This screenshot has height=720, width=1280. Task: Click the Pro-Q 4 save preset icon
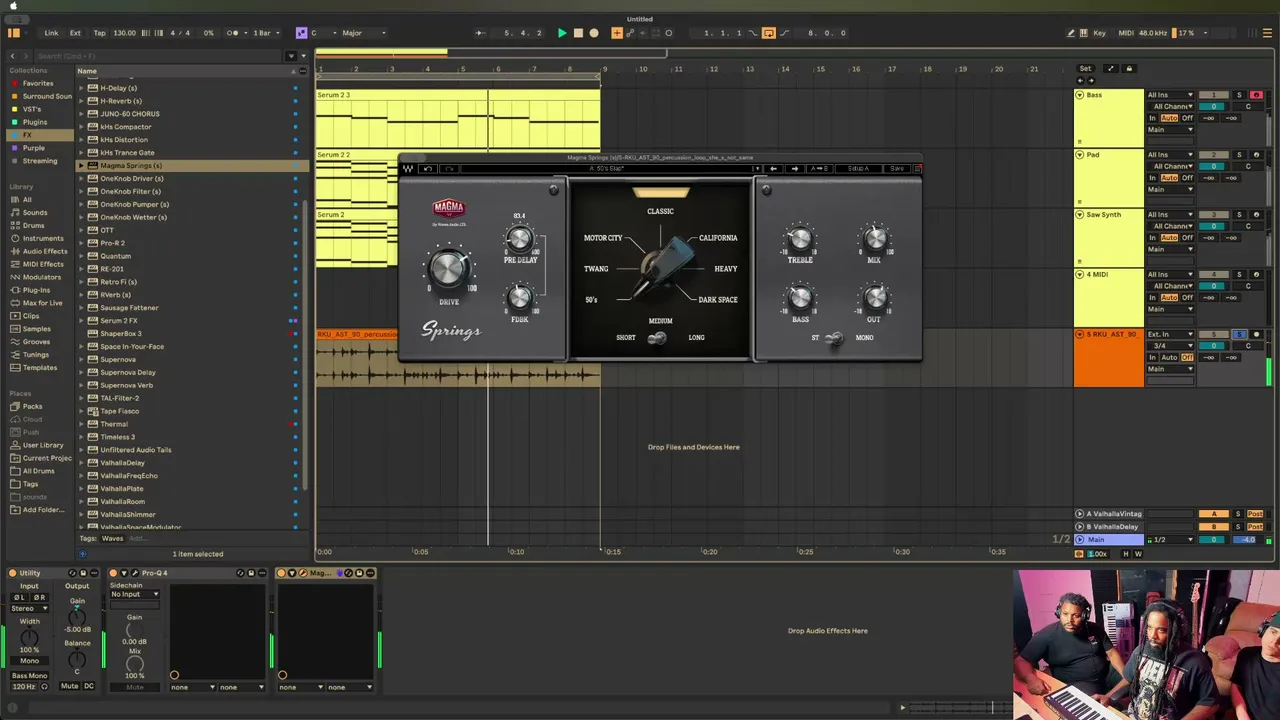point(262,573)
